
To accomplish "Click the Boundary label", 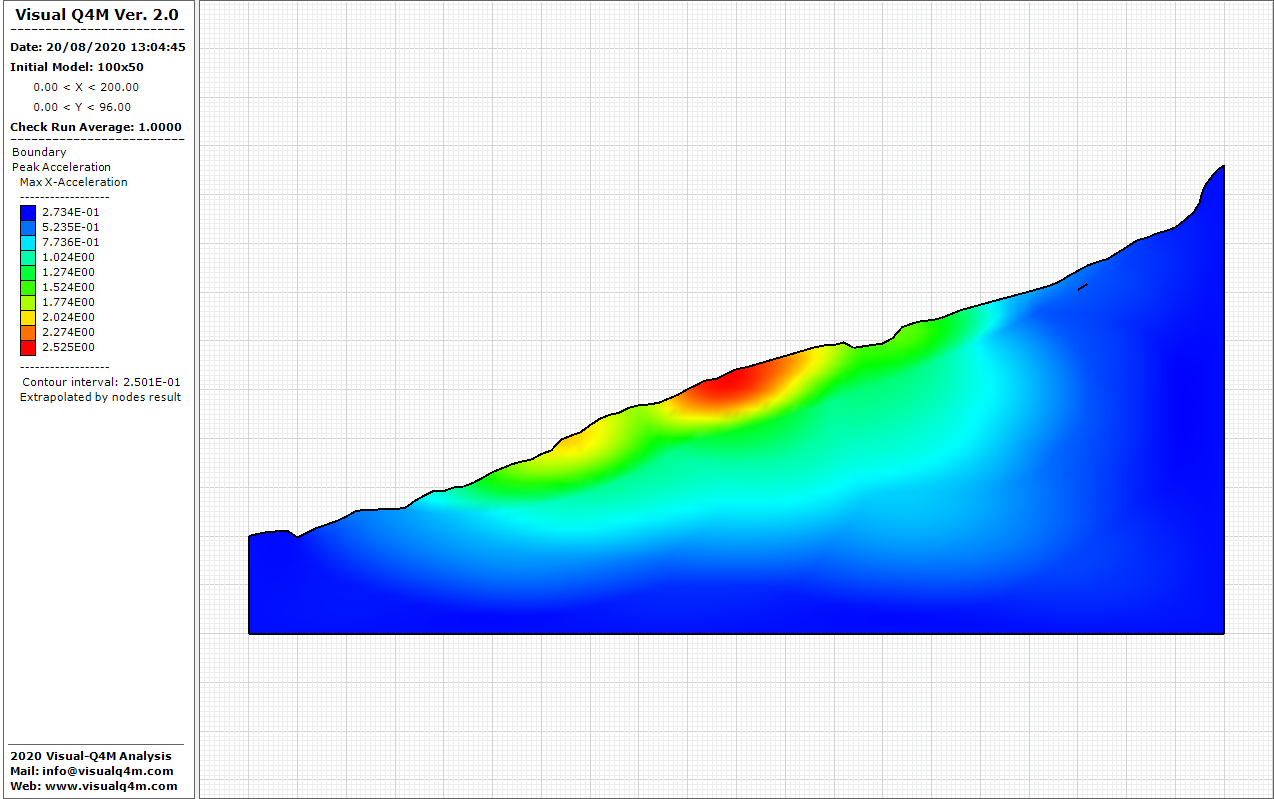I will point(39,152).
